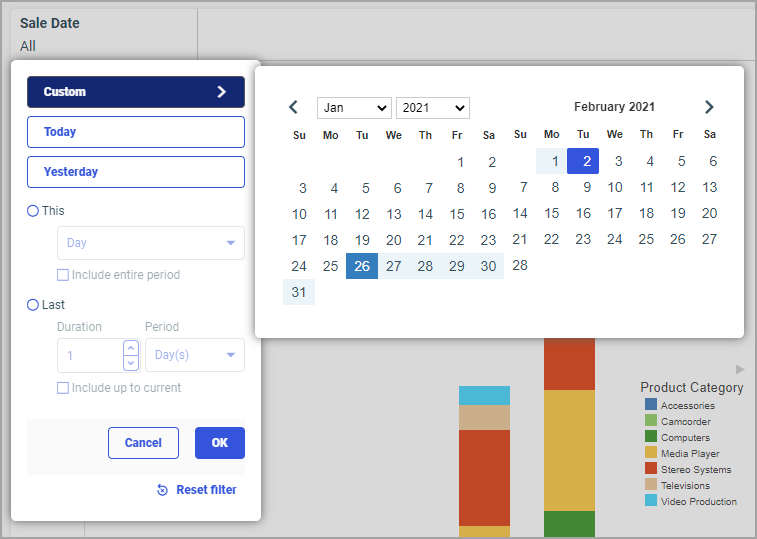Click the Televisions legend color swatch
This screenshot has width=757, height=539.
tap(651, 485)
